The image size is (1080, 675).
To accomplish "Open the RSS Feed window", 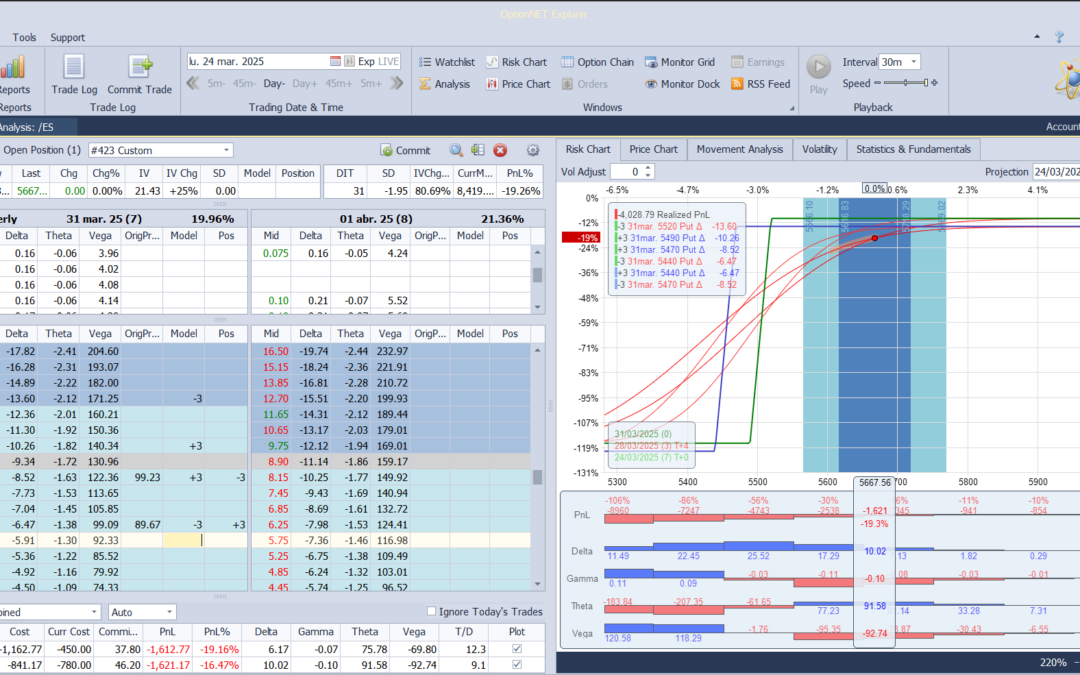I will coord(760,84).
